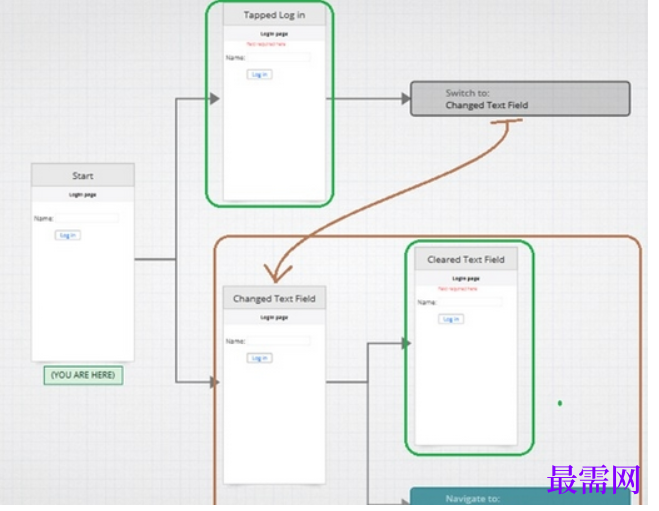Image resolution: width=659 pixels, height=511 pixels.
Task: Select the Cleared Text Field screen header
Action: 466,259
